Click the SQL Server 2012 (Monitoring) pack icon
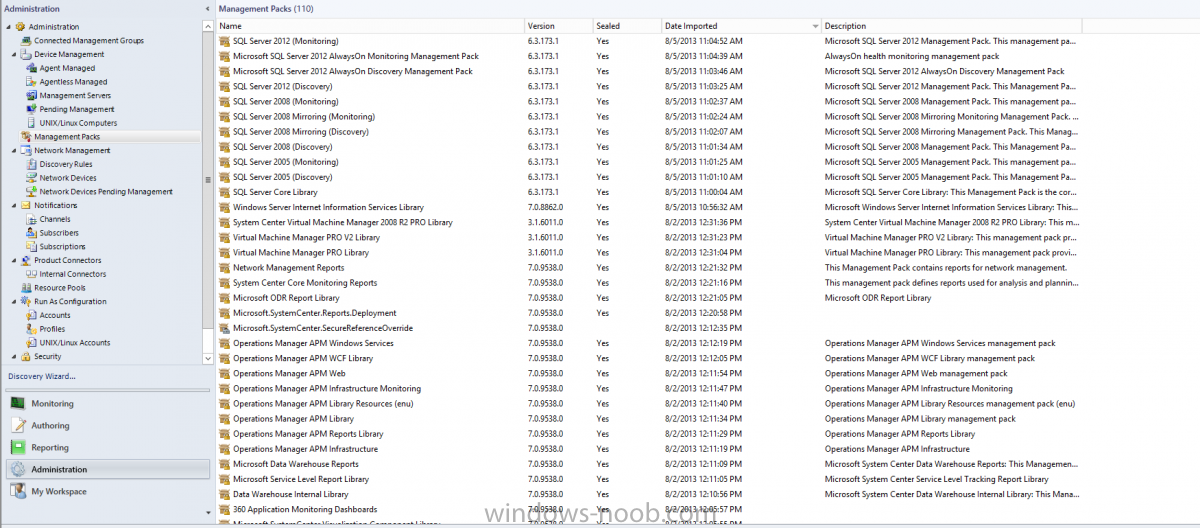Viewport: 1200px width, 528px height. click(x=224, y=41)
